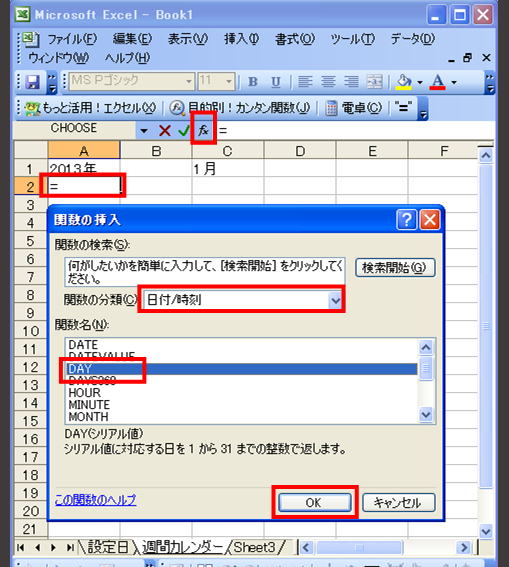
Task: Open the 電卓 calculator tool
Action: click(353, 108)
